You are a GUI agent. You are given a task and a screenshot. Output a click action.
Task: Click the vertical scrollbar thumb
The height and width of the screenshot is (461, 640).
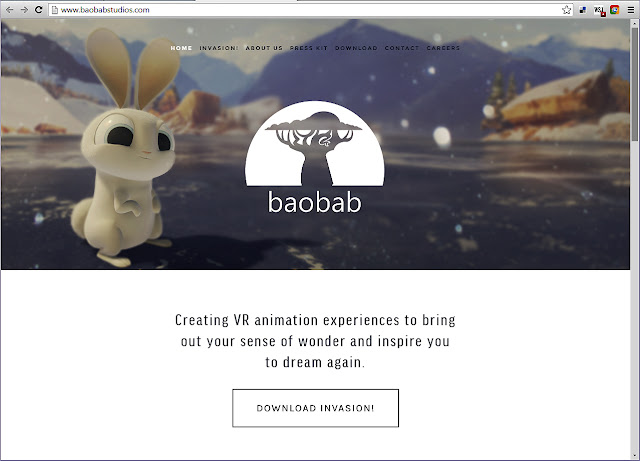click(635, 84)
